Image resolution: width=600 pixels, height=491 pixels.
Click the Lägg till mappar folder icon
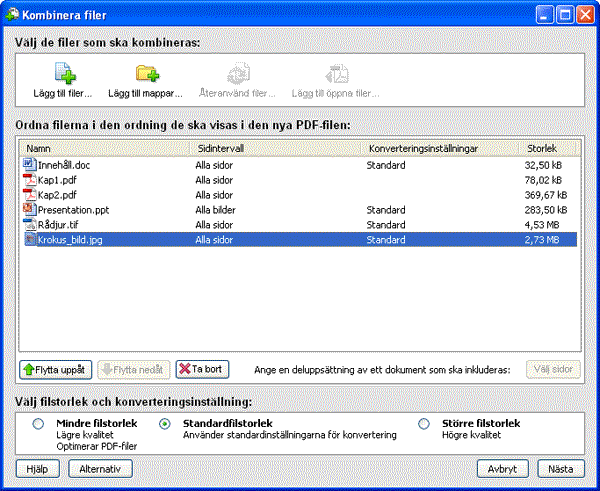click(x=147, y=72)
